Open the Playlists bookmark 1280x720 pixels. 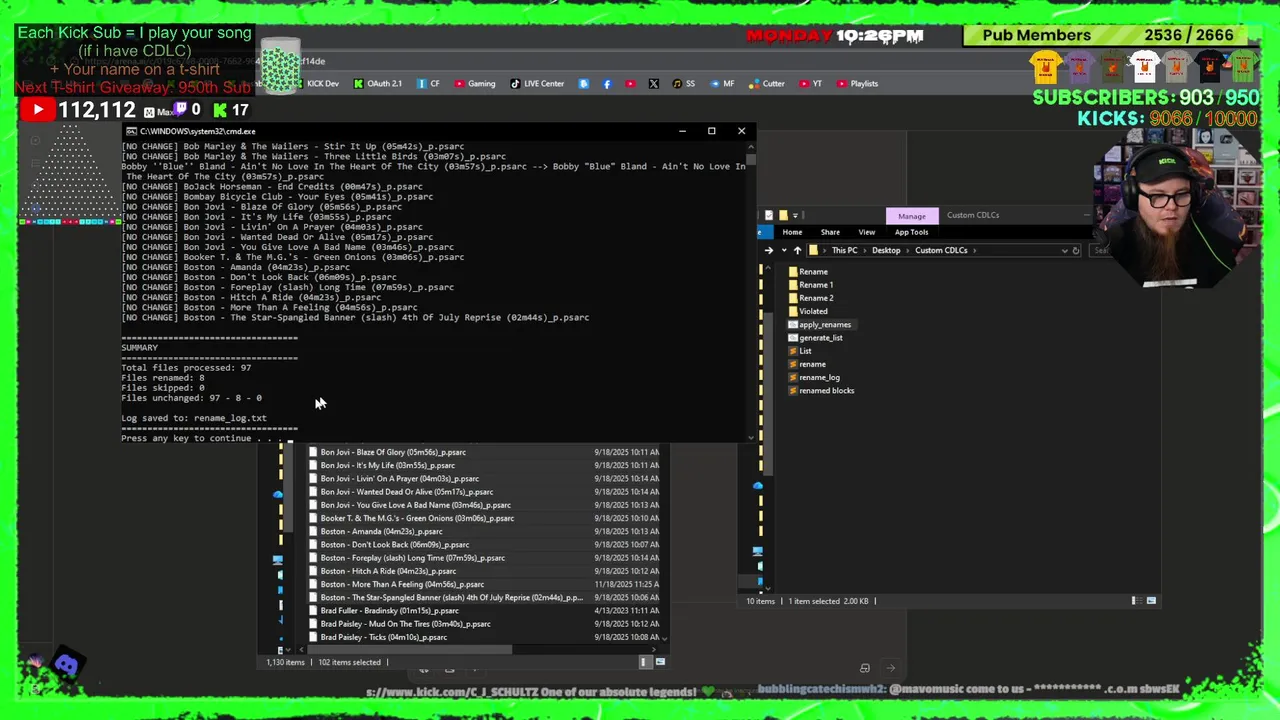click(x=858, y=84)
